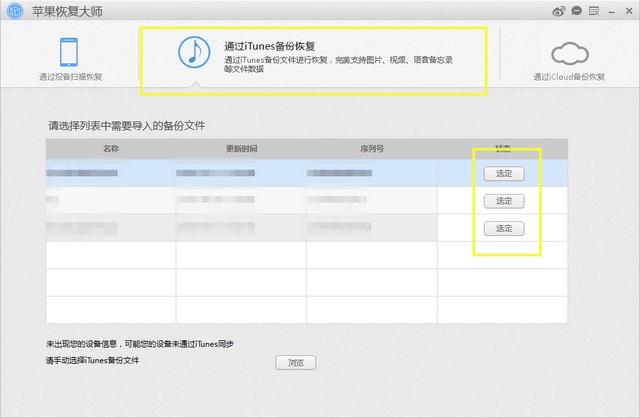
Task: Switch to 通过设备扫描恢复 tab
Action: pos(70,58)
